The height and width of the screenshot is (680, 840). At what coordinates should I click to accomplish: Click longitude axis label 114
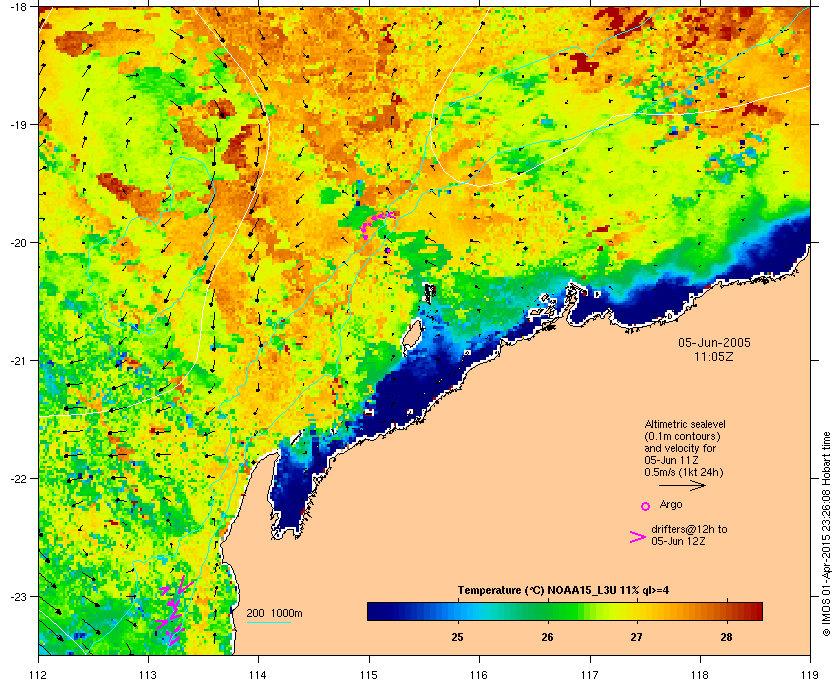(258, 675)
